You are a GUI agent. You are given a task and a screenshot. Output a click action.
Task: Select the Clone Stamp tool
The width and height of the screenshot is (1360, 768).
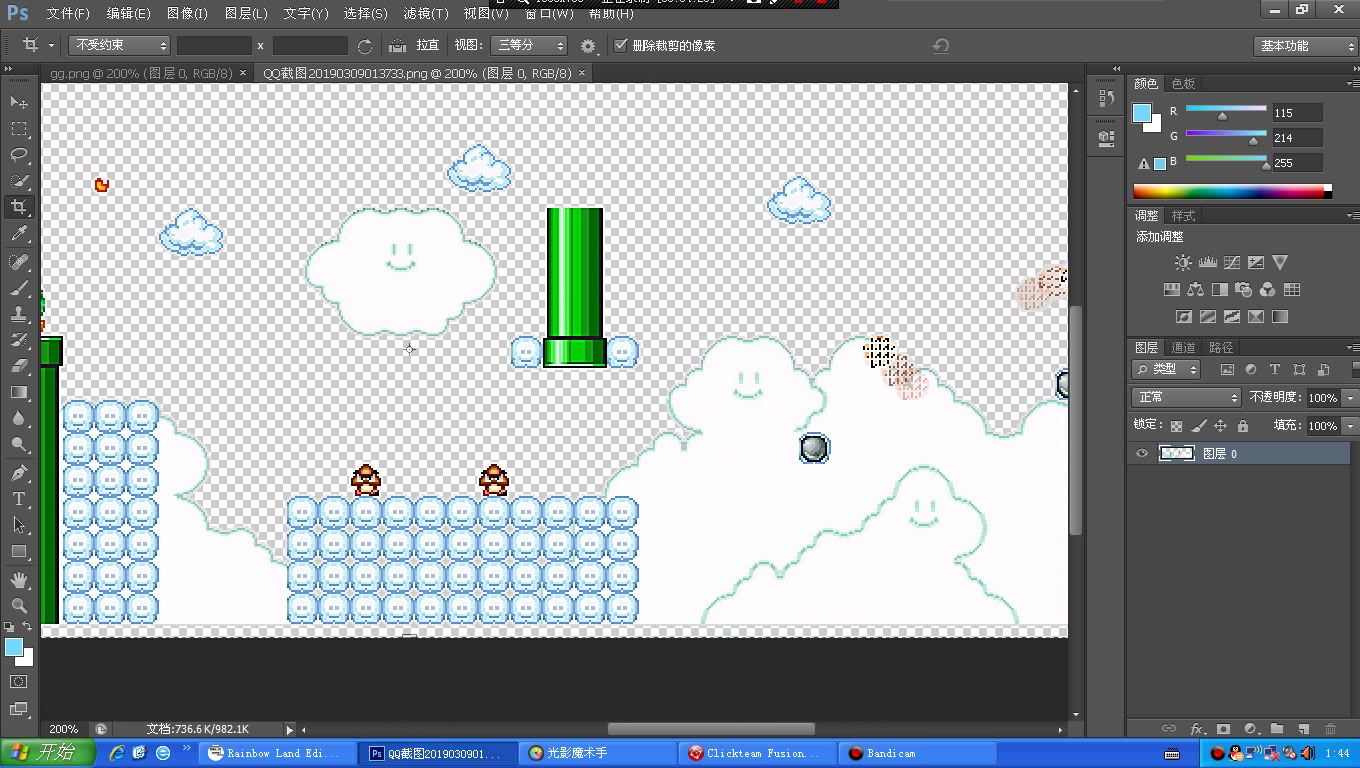tap(19, 314)
